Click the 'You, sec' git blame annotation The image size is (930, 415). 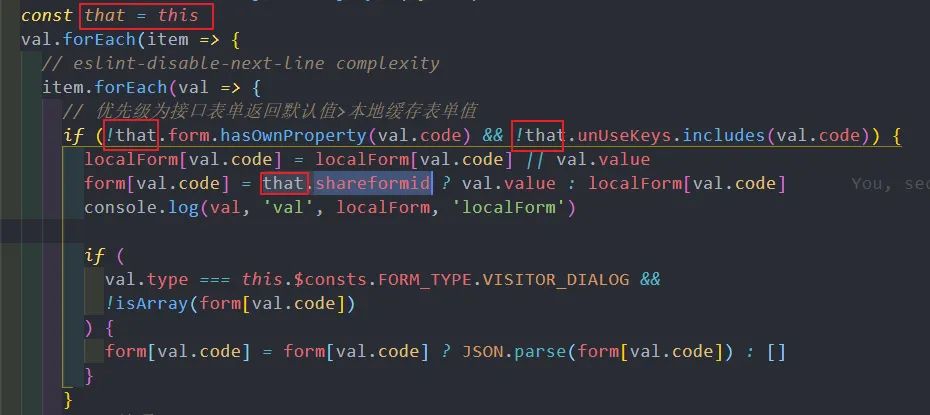(x=890, y=184)
